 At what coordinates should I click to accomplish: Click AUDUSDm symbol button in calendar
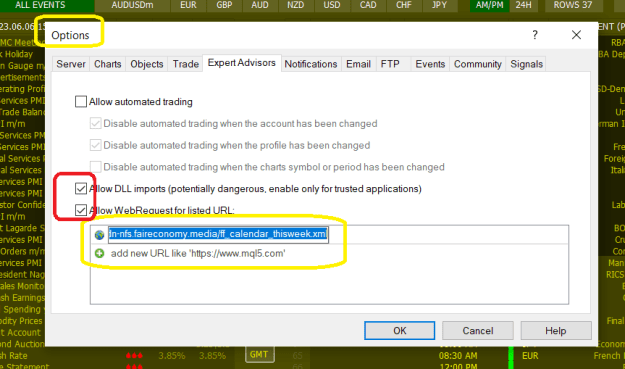[132, 5]
